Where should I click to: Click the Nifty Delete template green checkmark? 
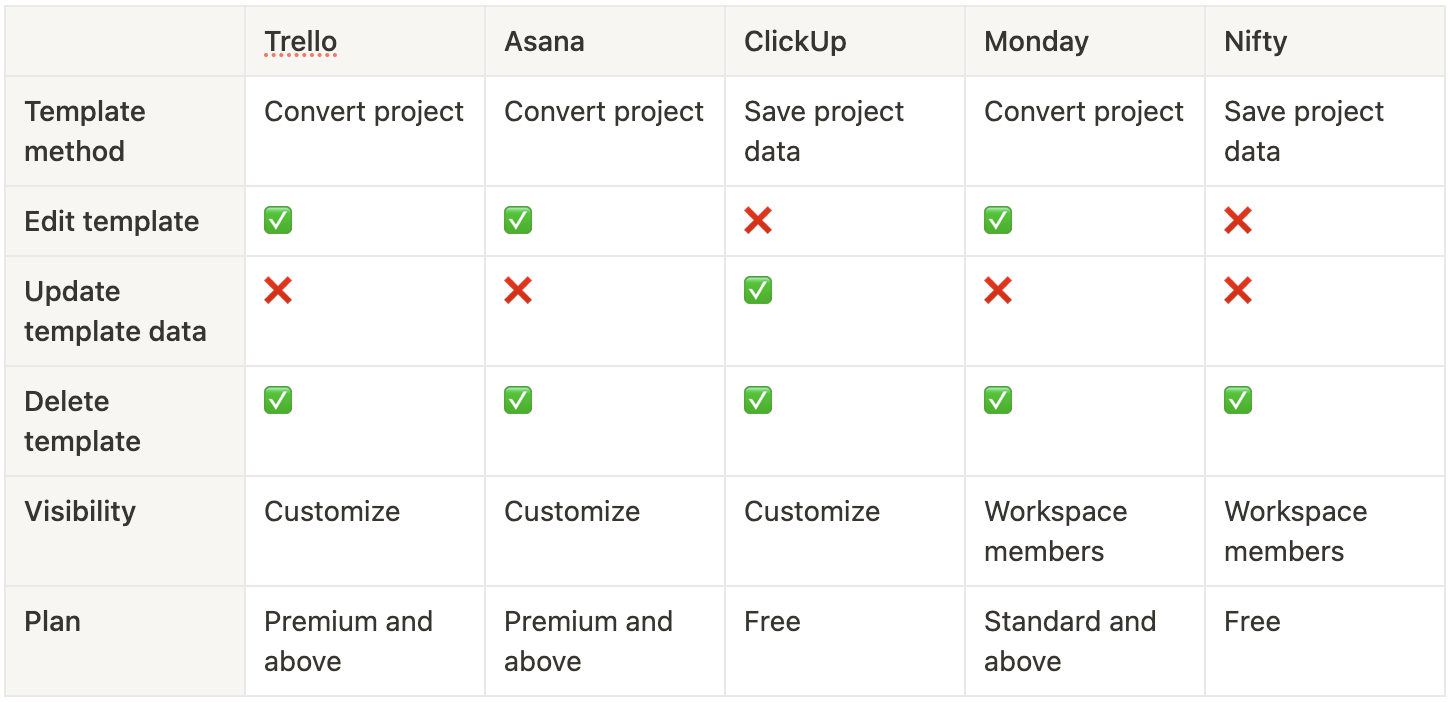pos(1238,400)
